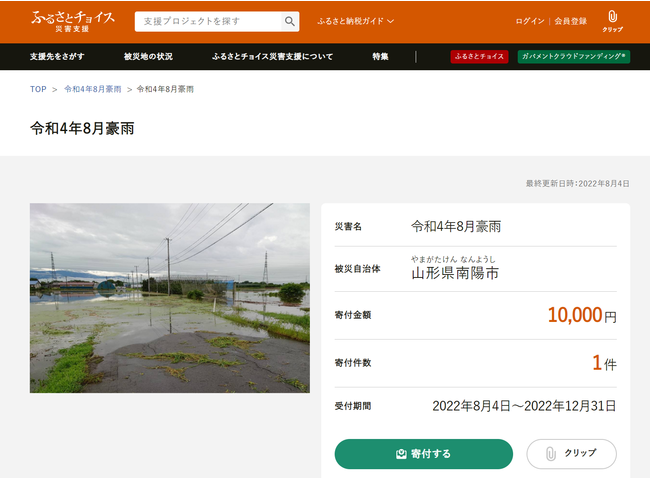Viewport: 650px width, 478px height.
Task: Select the 特集 menu item
Action: click(380, 57)
